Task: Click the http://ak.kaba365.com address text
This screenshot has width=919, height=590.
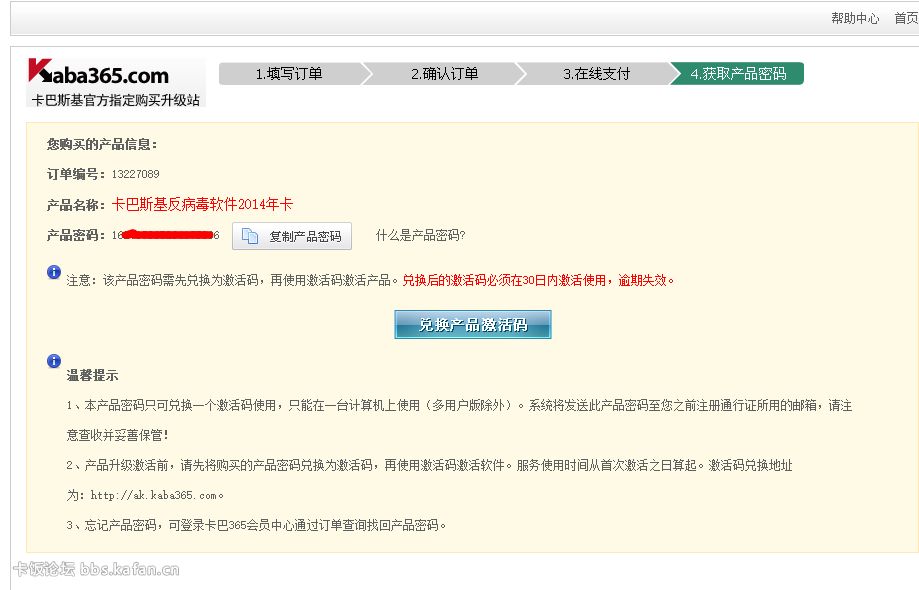Action: [x=154, y=496]
